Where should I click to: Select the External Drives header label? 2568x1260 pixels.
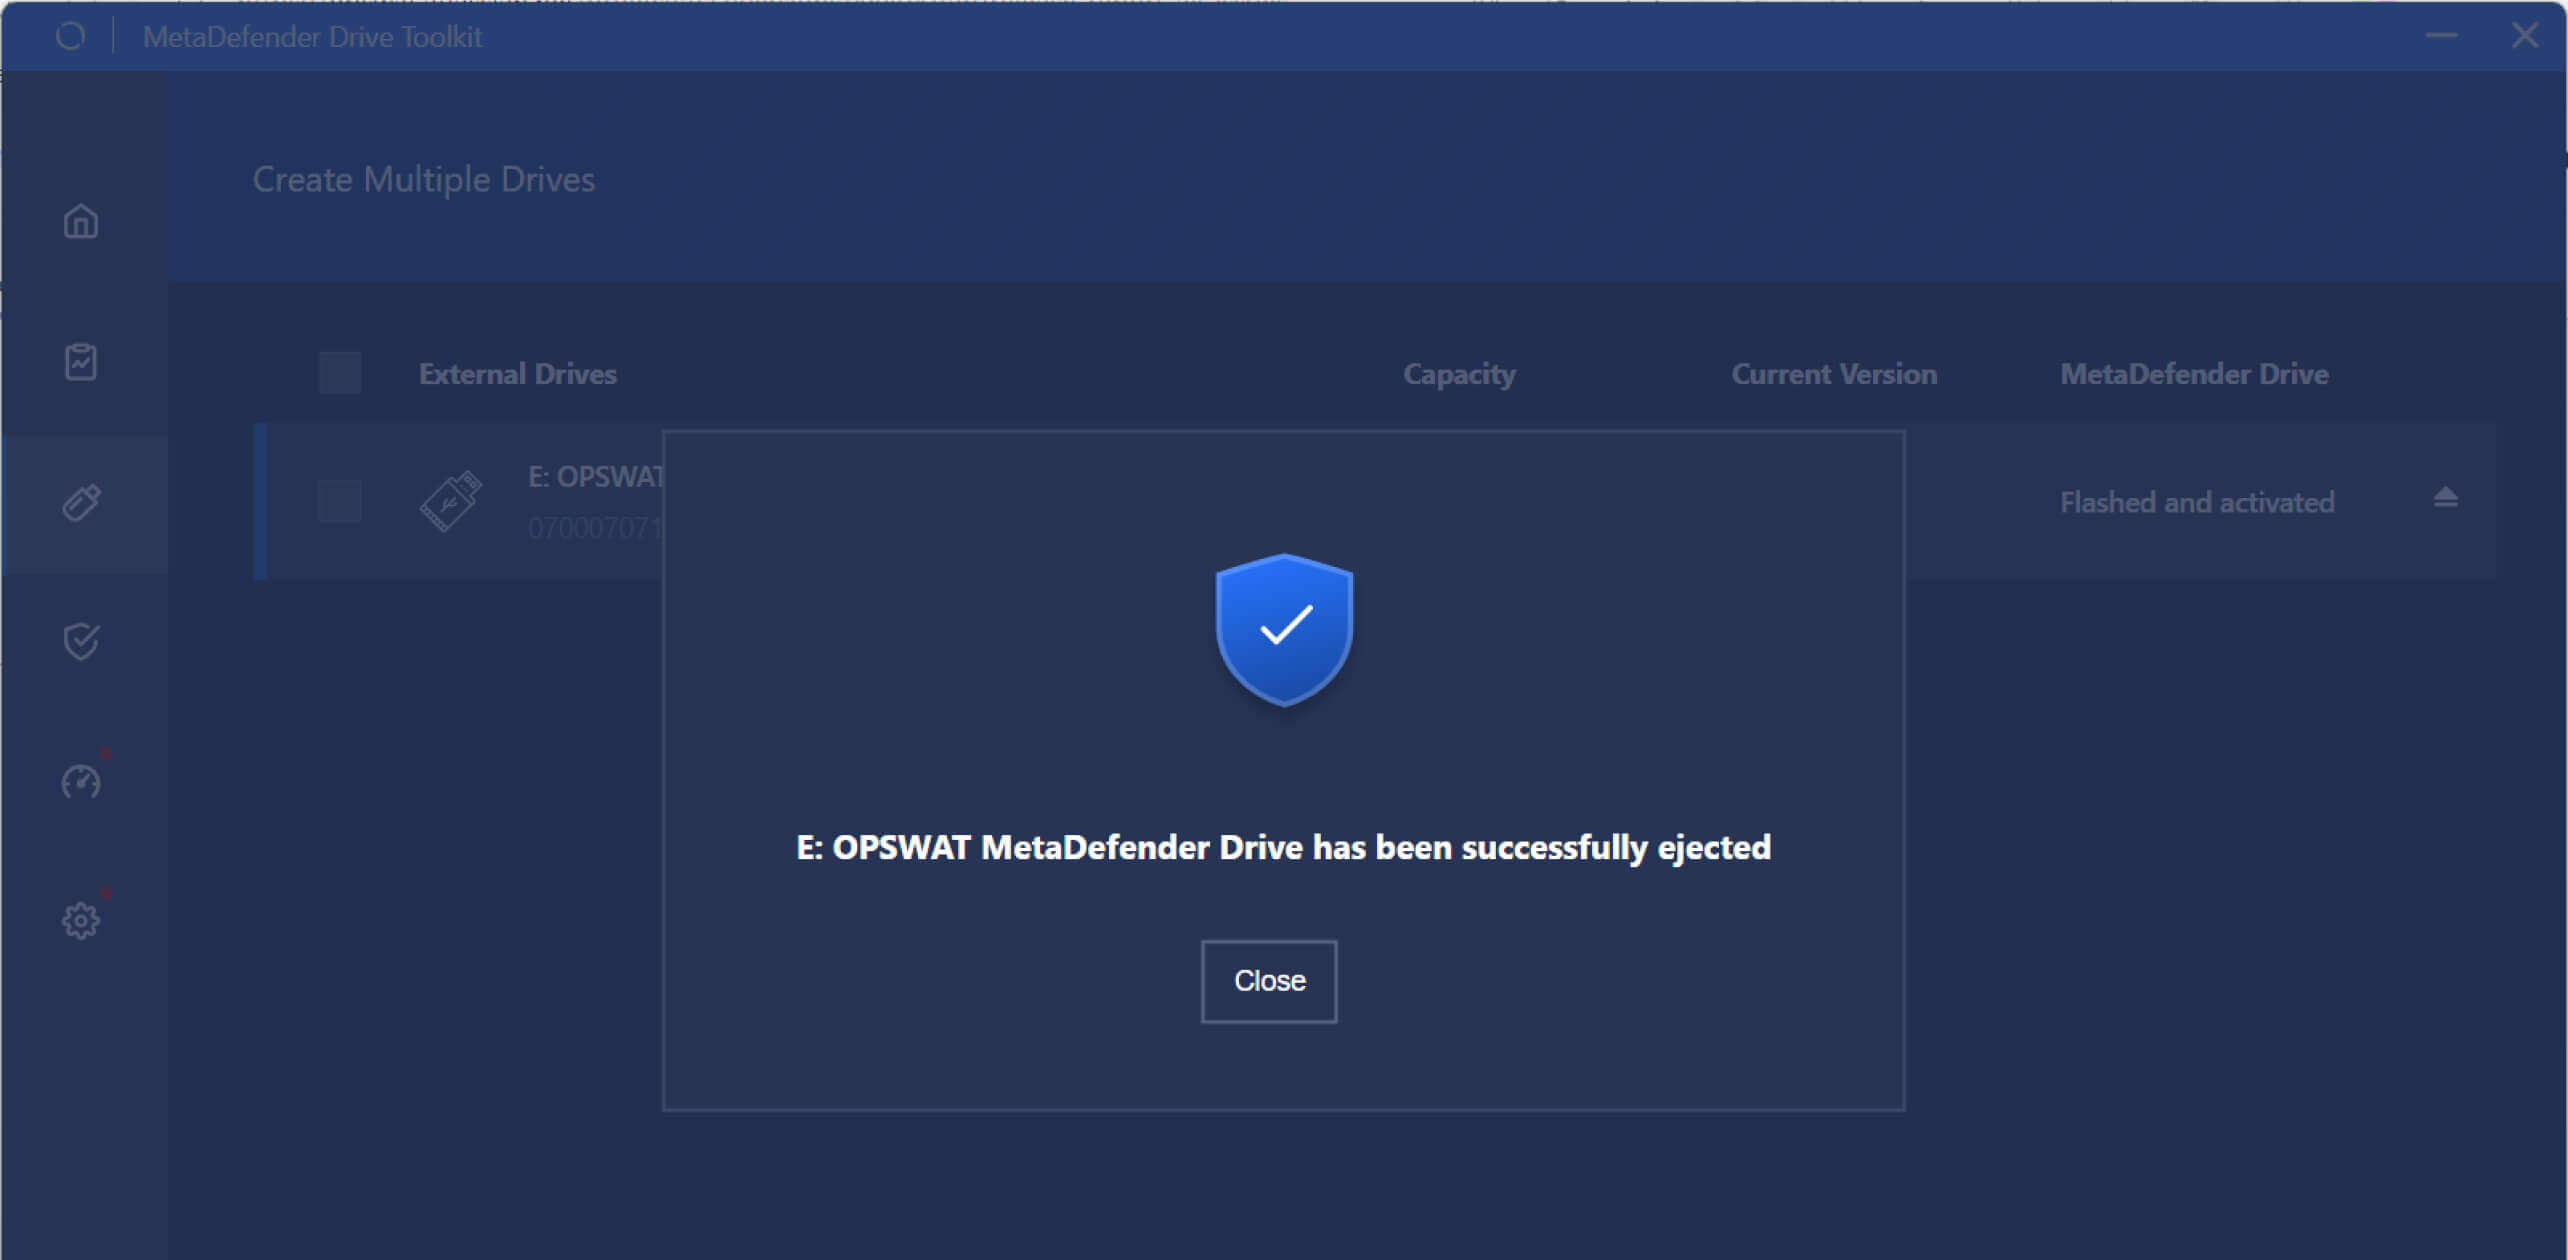pos(517,373)
